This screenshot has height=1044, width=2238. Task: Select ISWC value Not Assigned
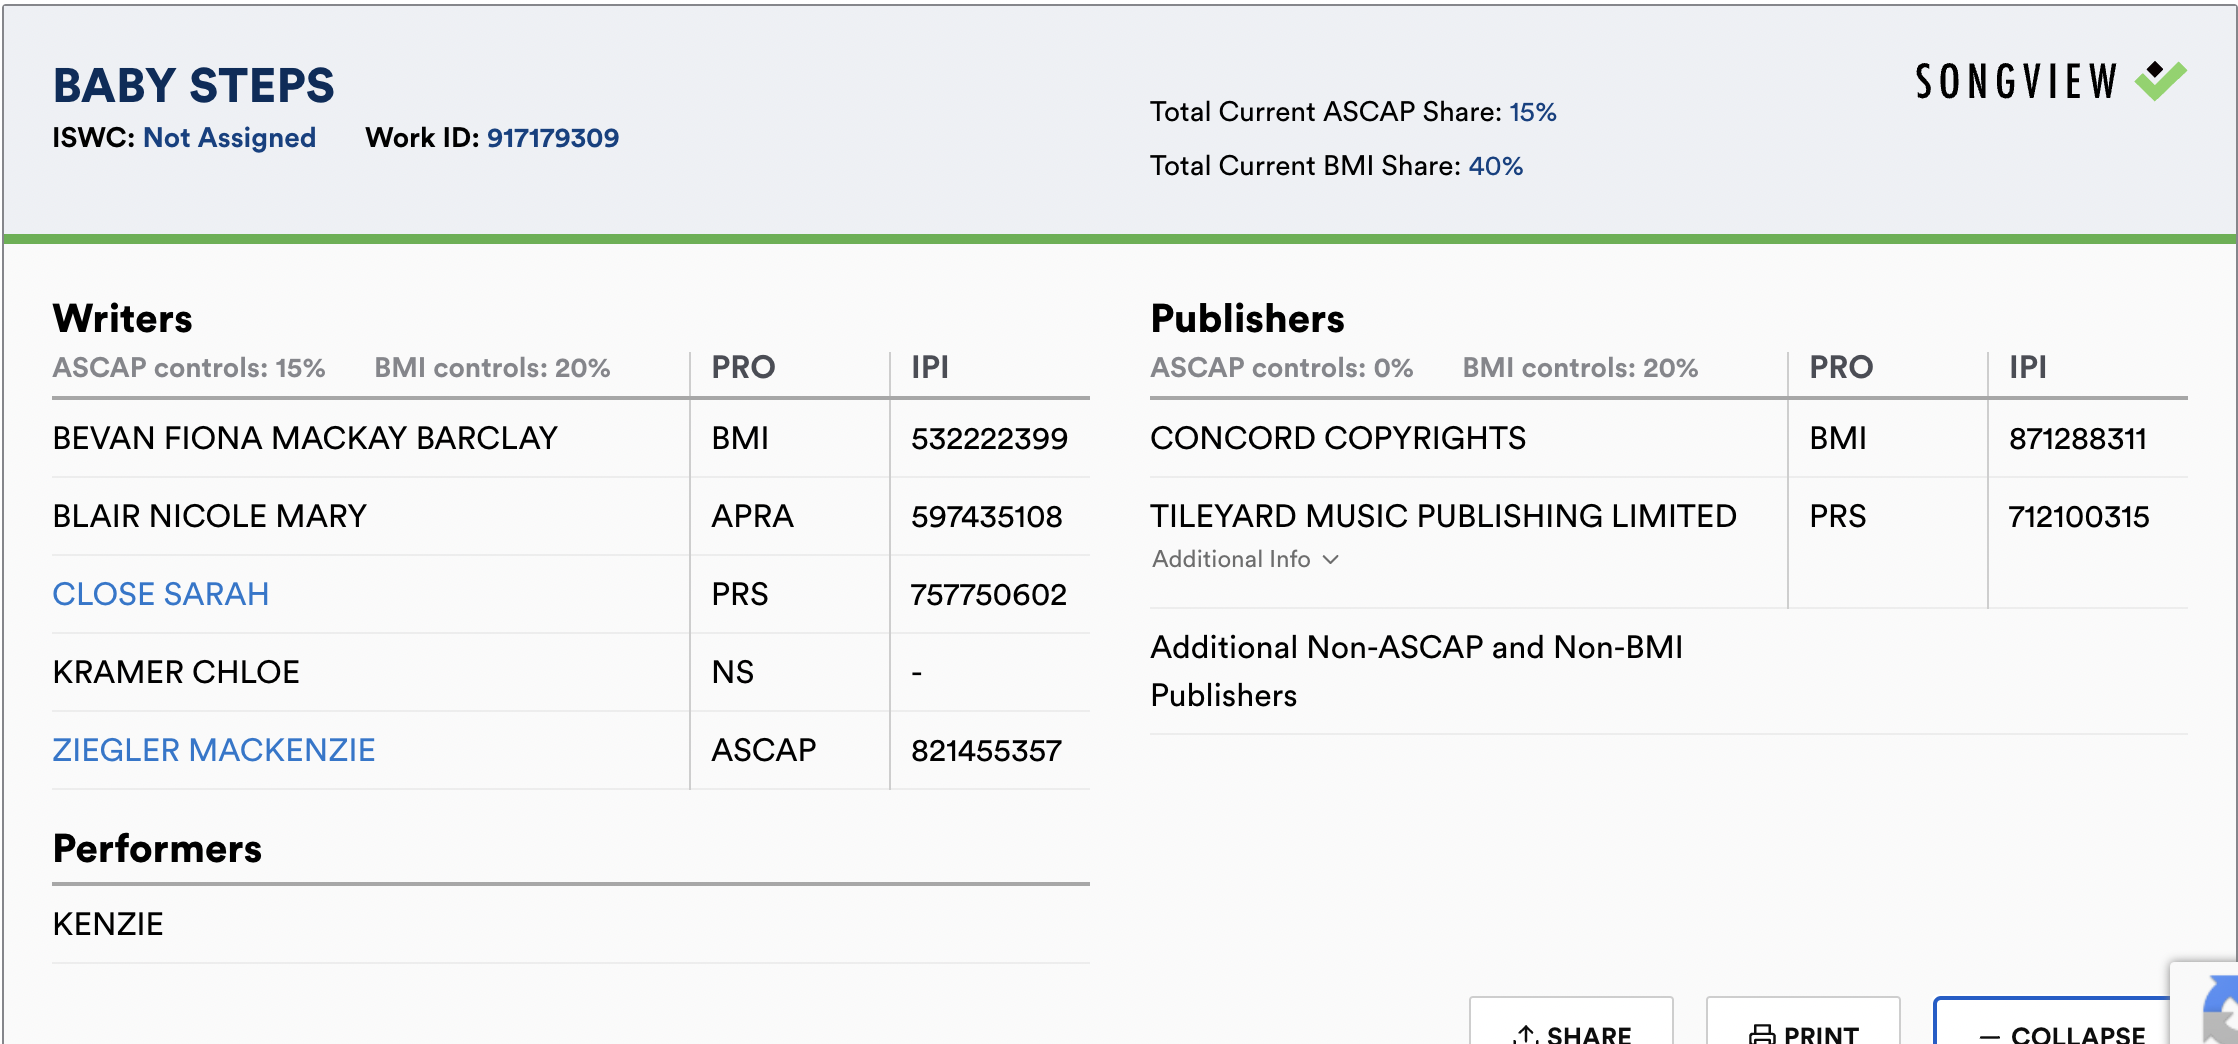tap(230, 138)
